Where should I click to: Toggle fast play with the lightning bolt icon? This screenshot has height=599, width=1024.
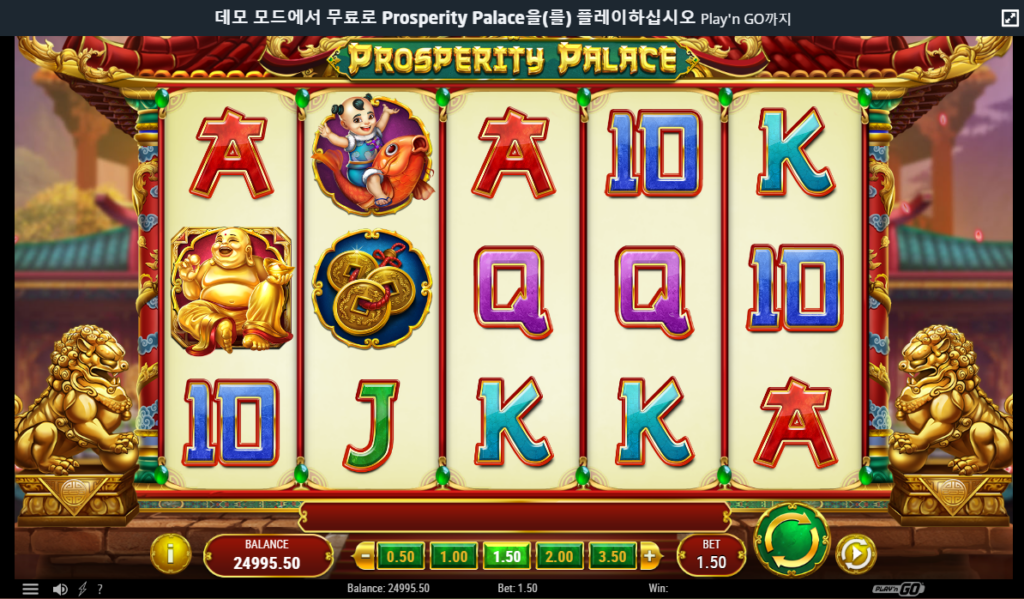tap(82, 589)
